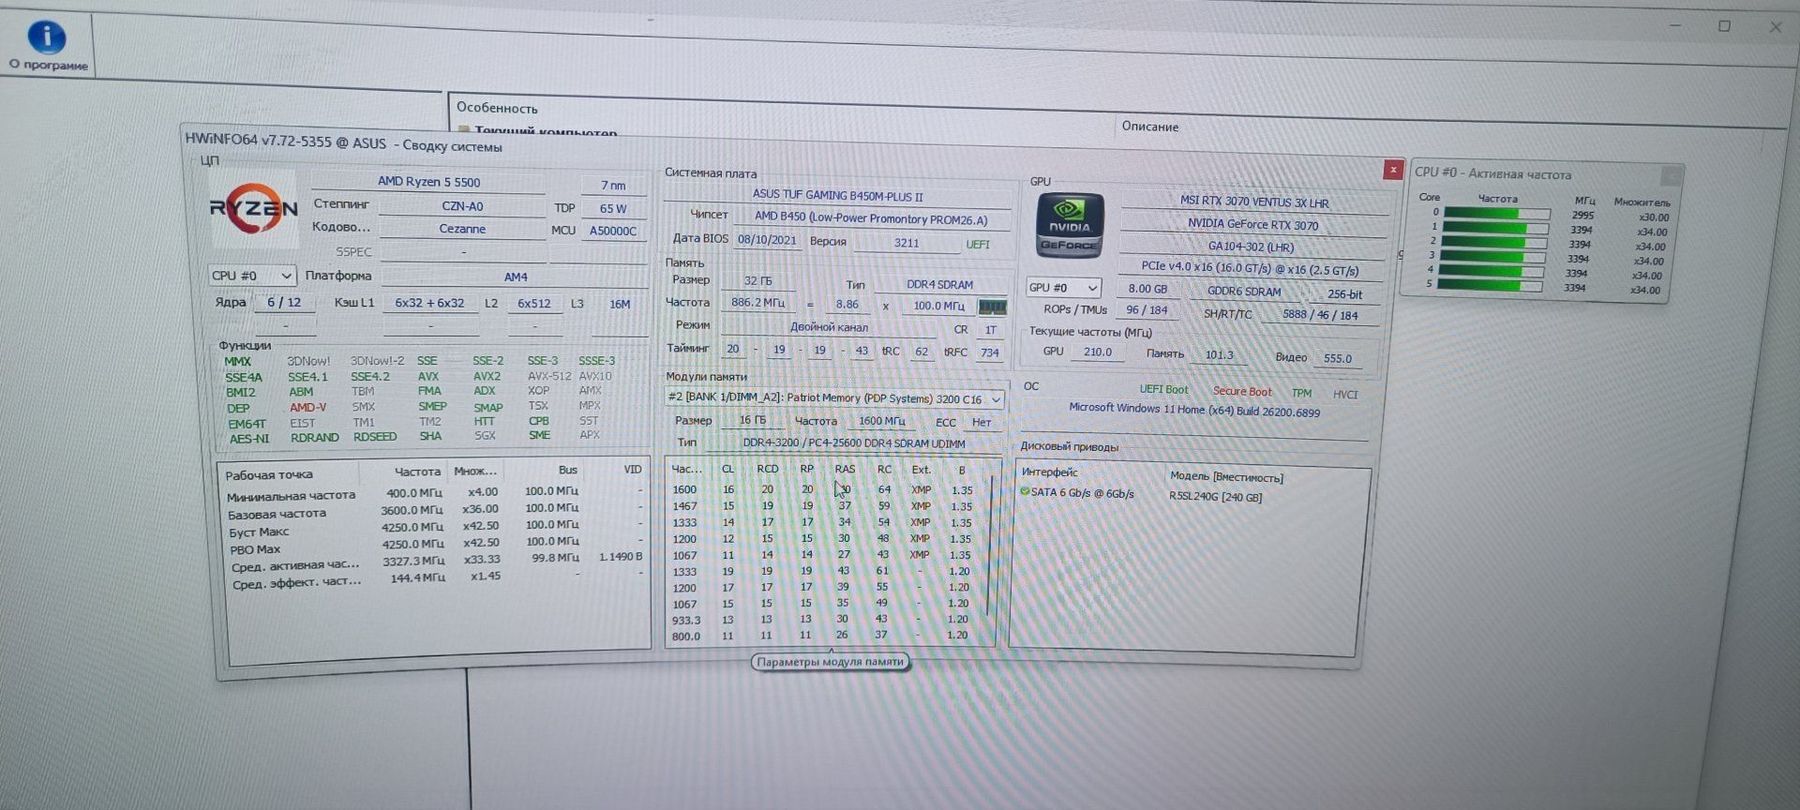Click the 'Описание' column header
Screen dimensions: 1800x810
click(1150, 127)
